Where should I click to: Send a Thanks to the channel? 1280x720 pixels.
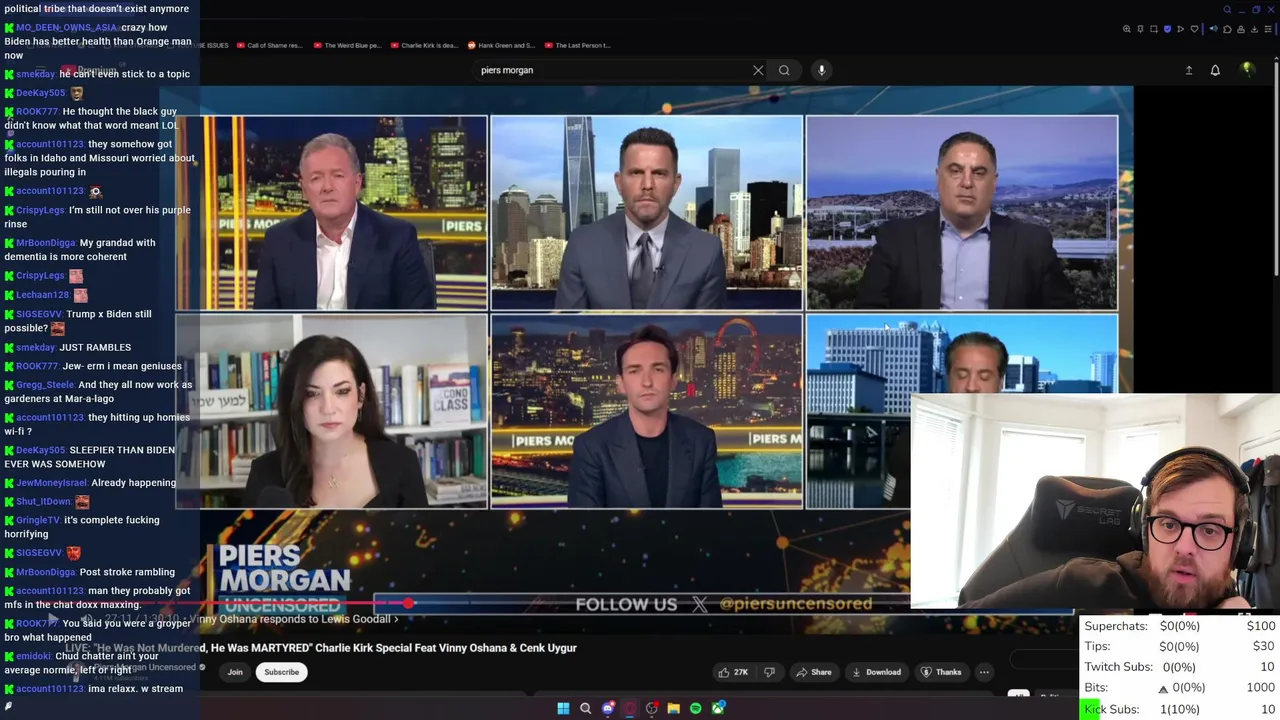tap(941, 672)
